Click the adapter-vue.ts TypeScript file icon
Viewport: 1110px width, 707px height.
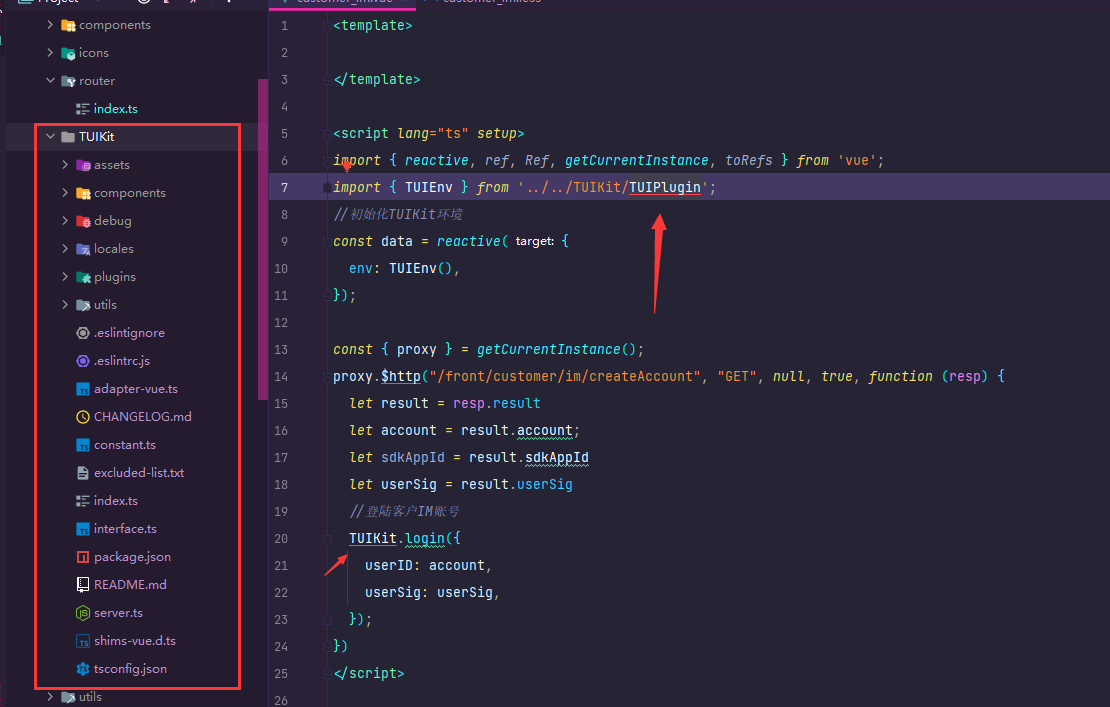(x=83, y=389)
